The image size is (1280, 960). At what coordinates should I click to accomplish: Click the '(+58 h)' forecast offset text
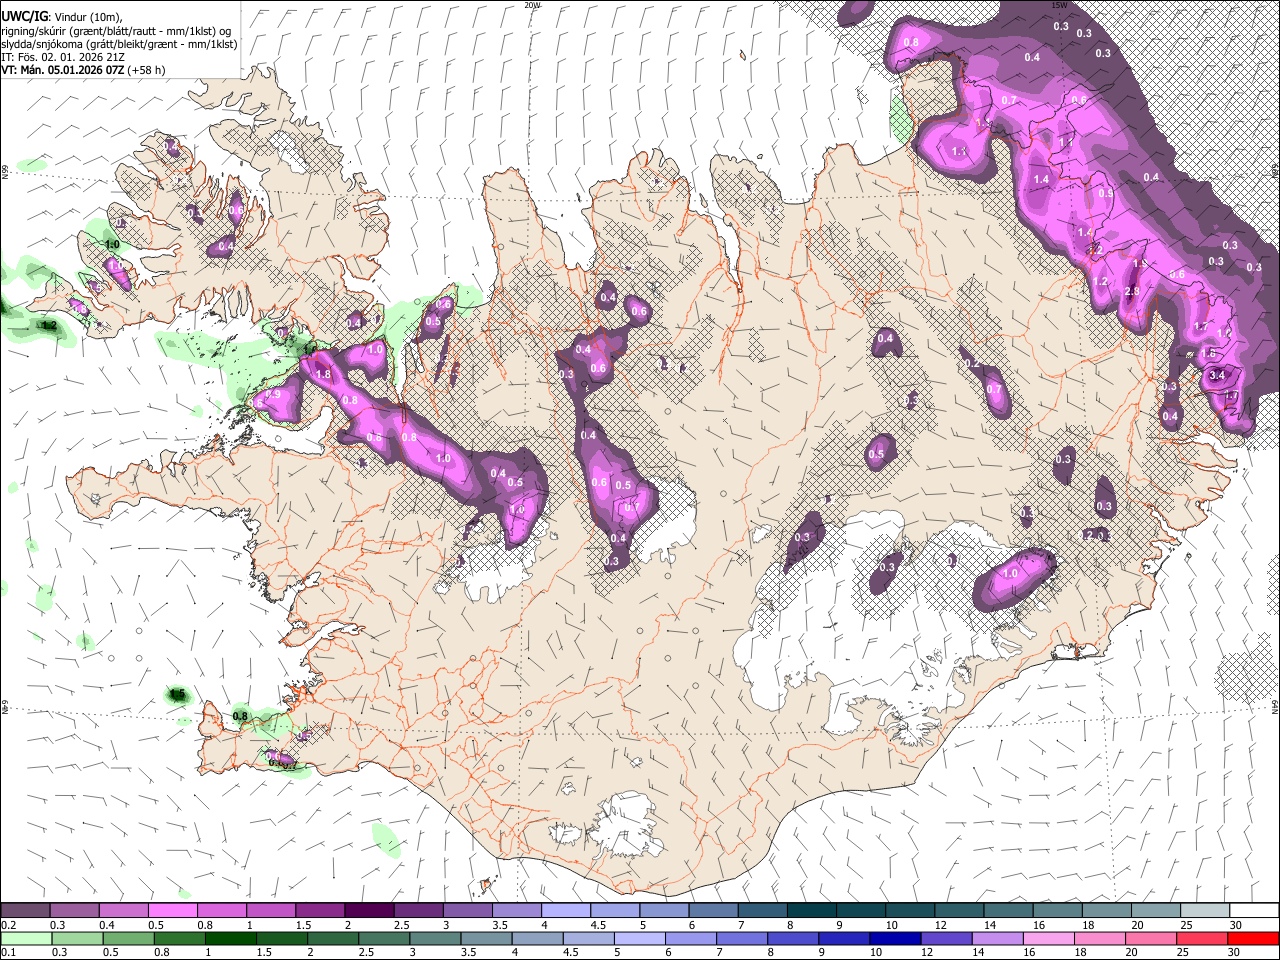click(146, 70)
